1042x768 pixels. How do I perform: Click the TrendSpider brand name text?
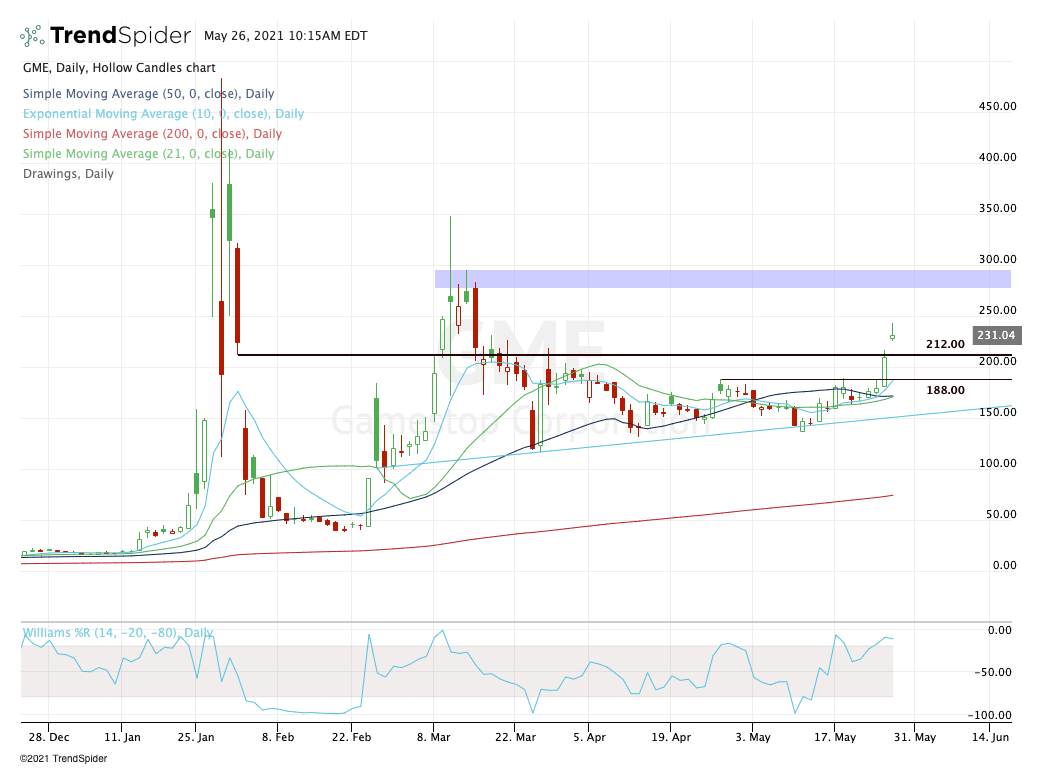point(120,35)
